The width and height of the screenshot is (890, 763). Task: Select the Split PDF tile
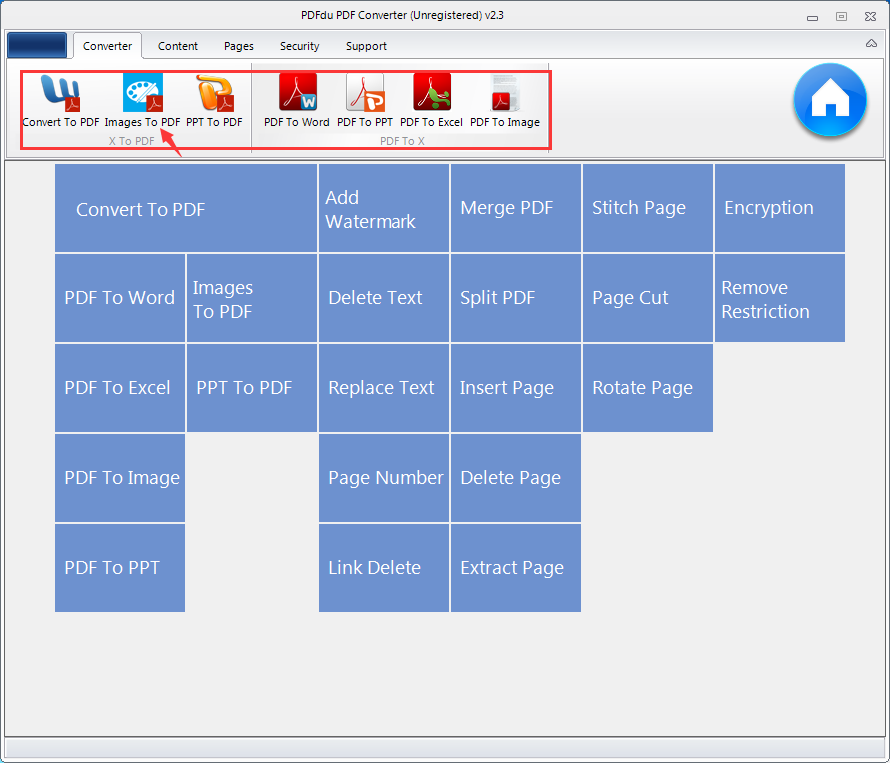point(515,297)
